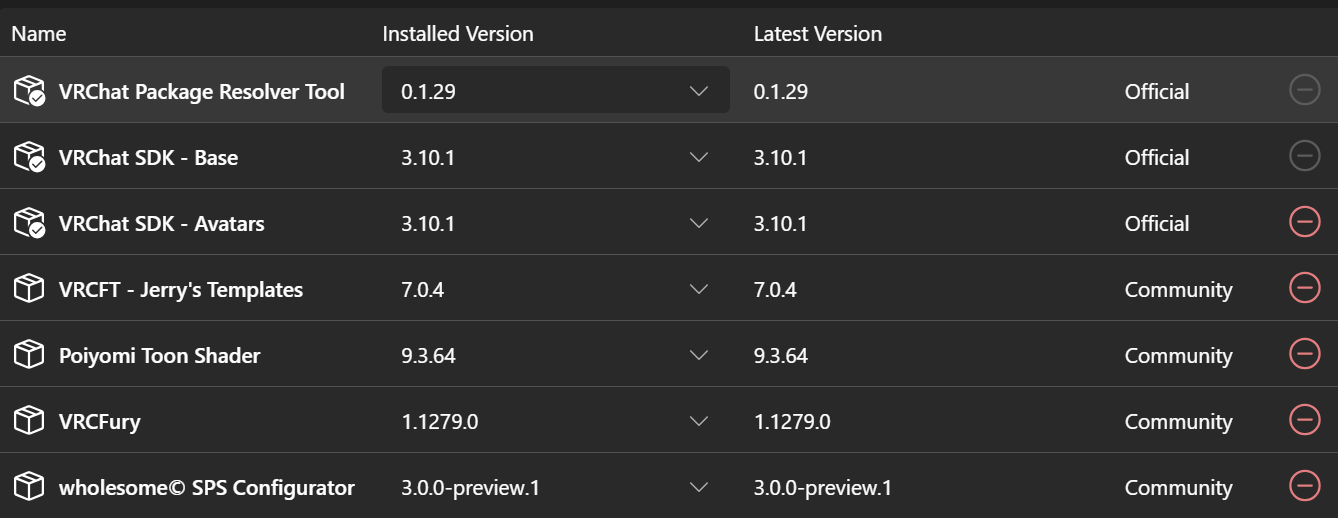Remove VRChat SDK - Avatars package
The width and height of the screenshot is (1338, 518).
[x=1304, y=222]
